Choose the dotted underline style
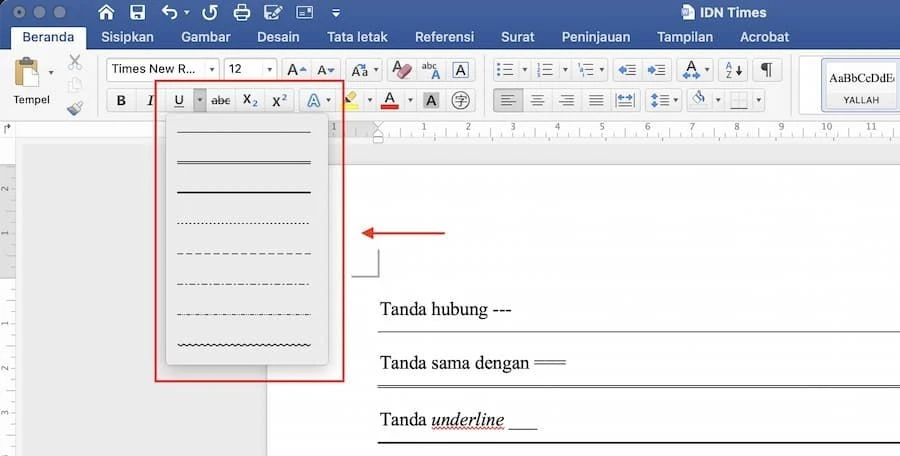 click(x=244, y=223)
